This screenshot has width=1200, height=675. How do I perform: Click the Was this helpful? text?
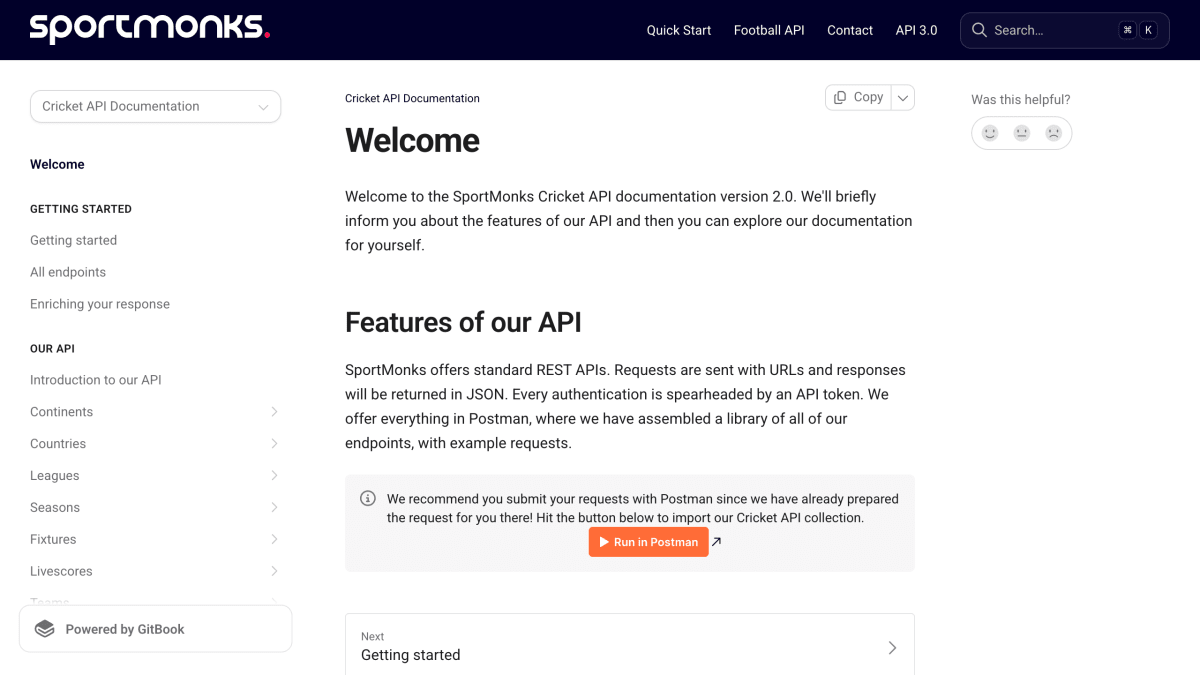pos(1021,100)
